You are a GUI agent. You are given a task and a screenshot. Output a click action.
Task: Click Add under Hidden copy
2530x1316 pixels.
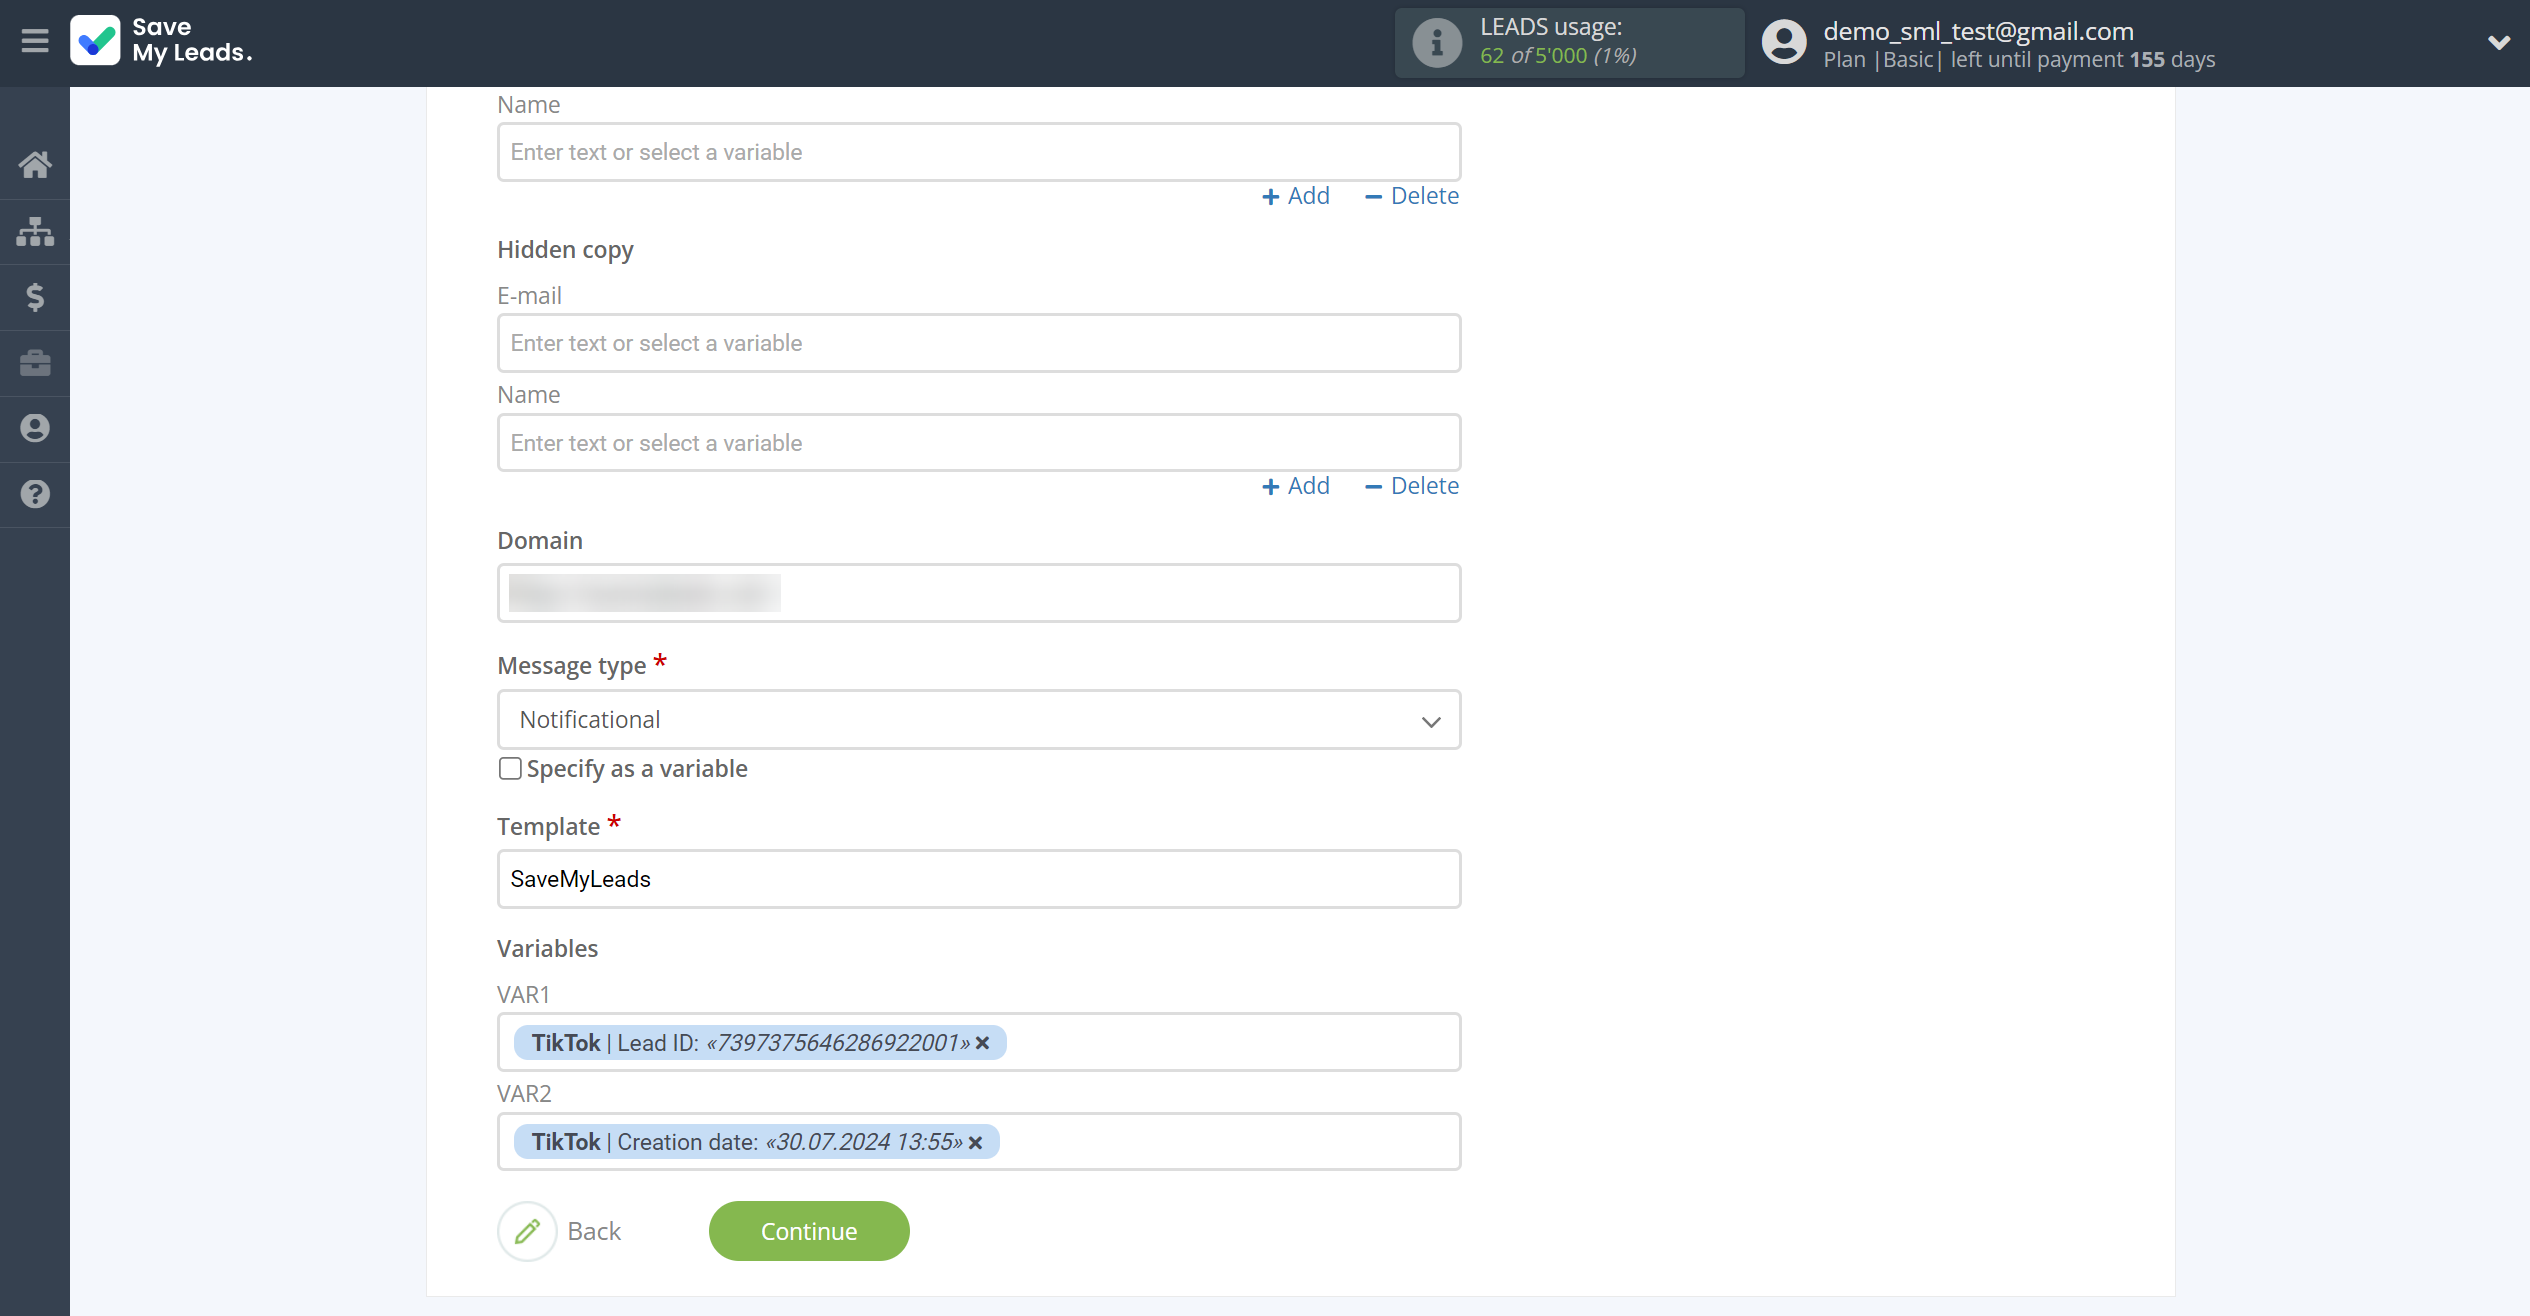coord(1296,486)
